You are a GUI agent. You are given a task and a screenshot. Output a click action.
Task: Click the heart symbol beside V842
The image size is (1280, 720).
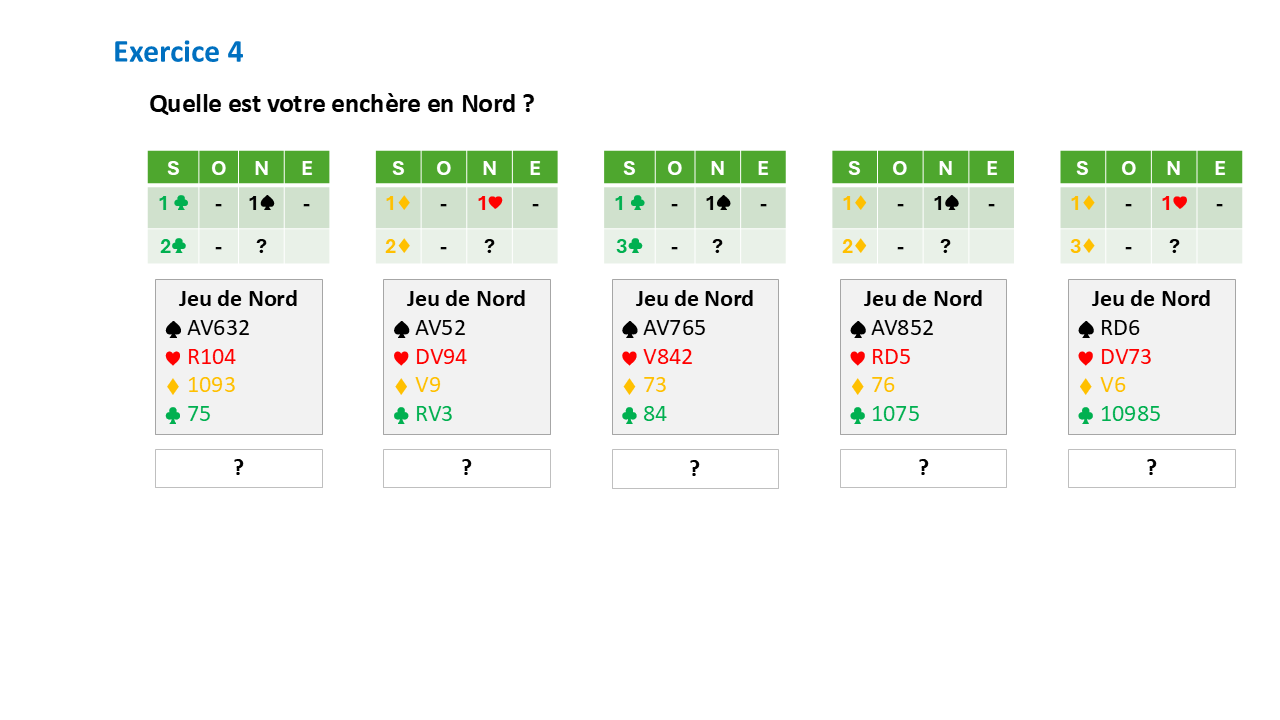(x=629, y=357)
